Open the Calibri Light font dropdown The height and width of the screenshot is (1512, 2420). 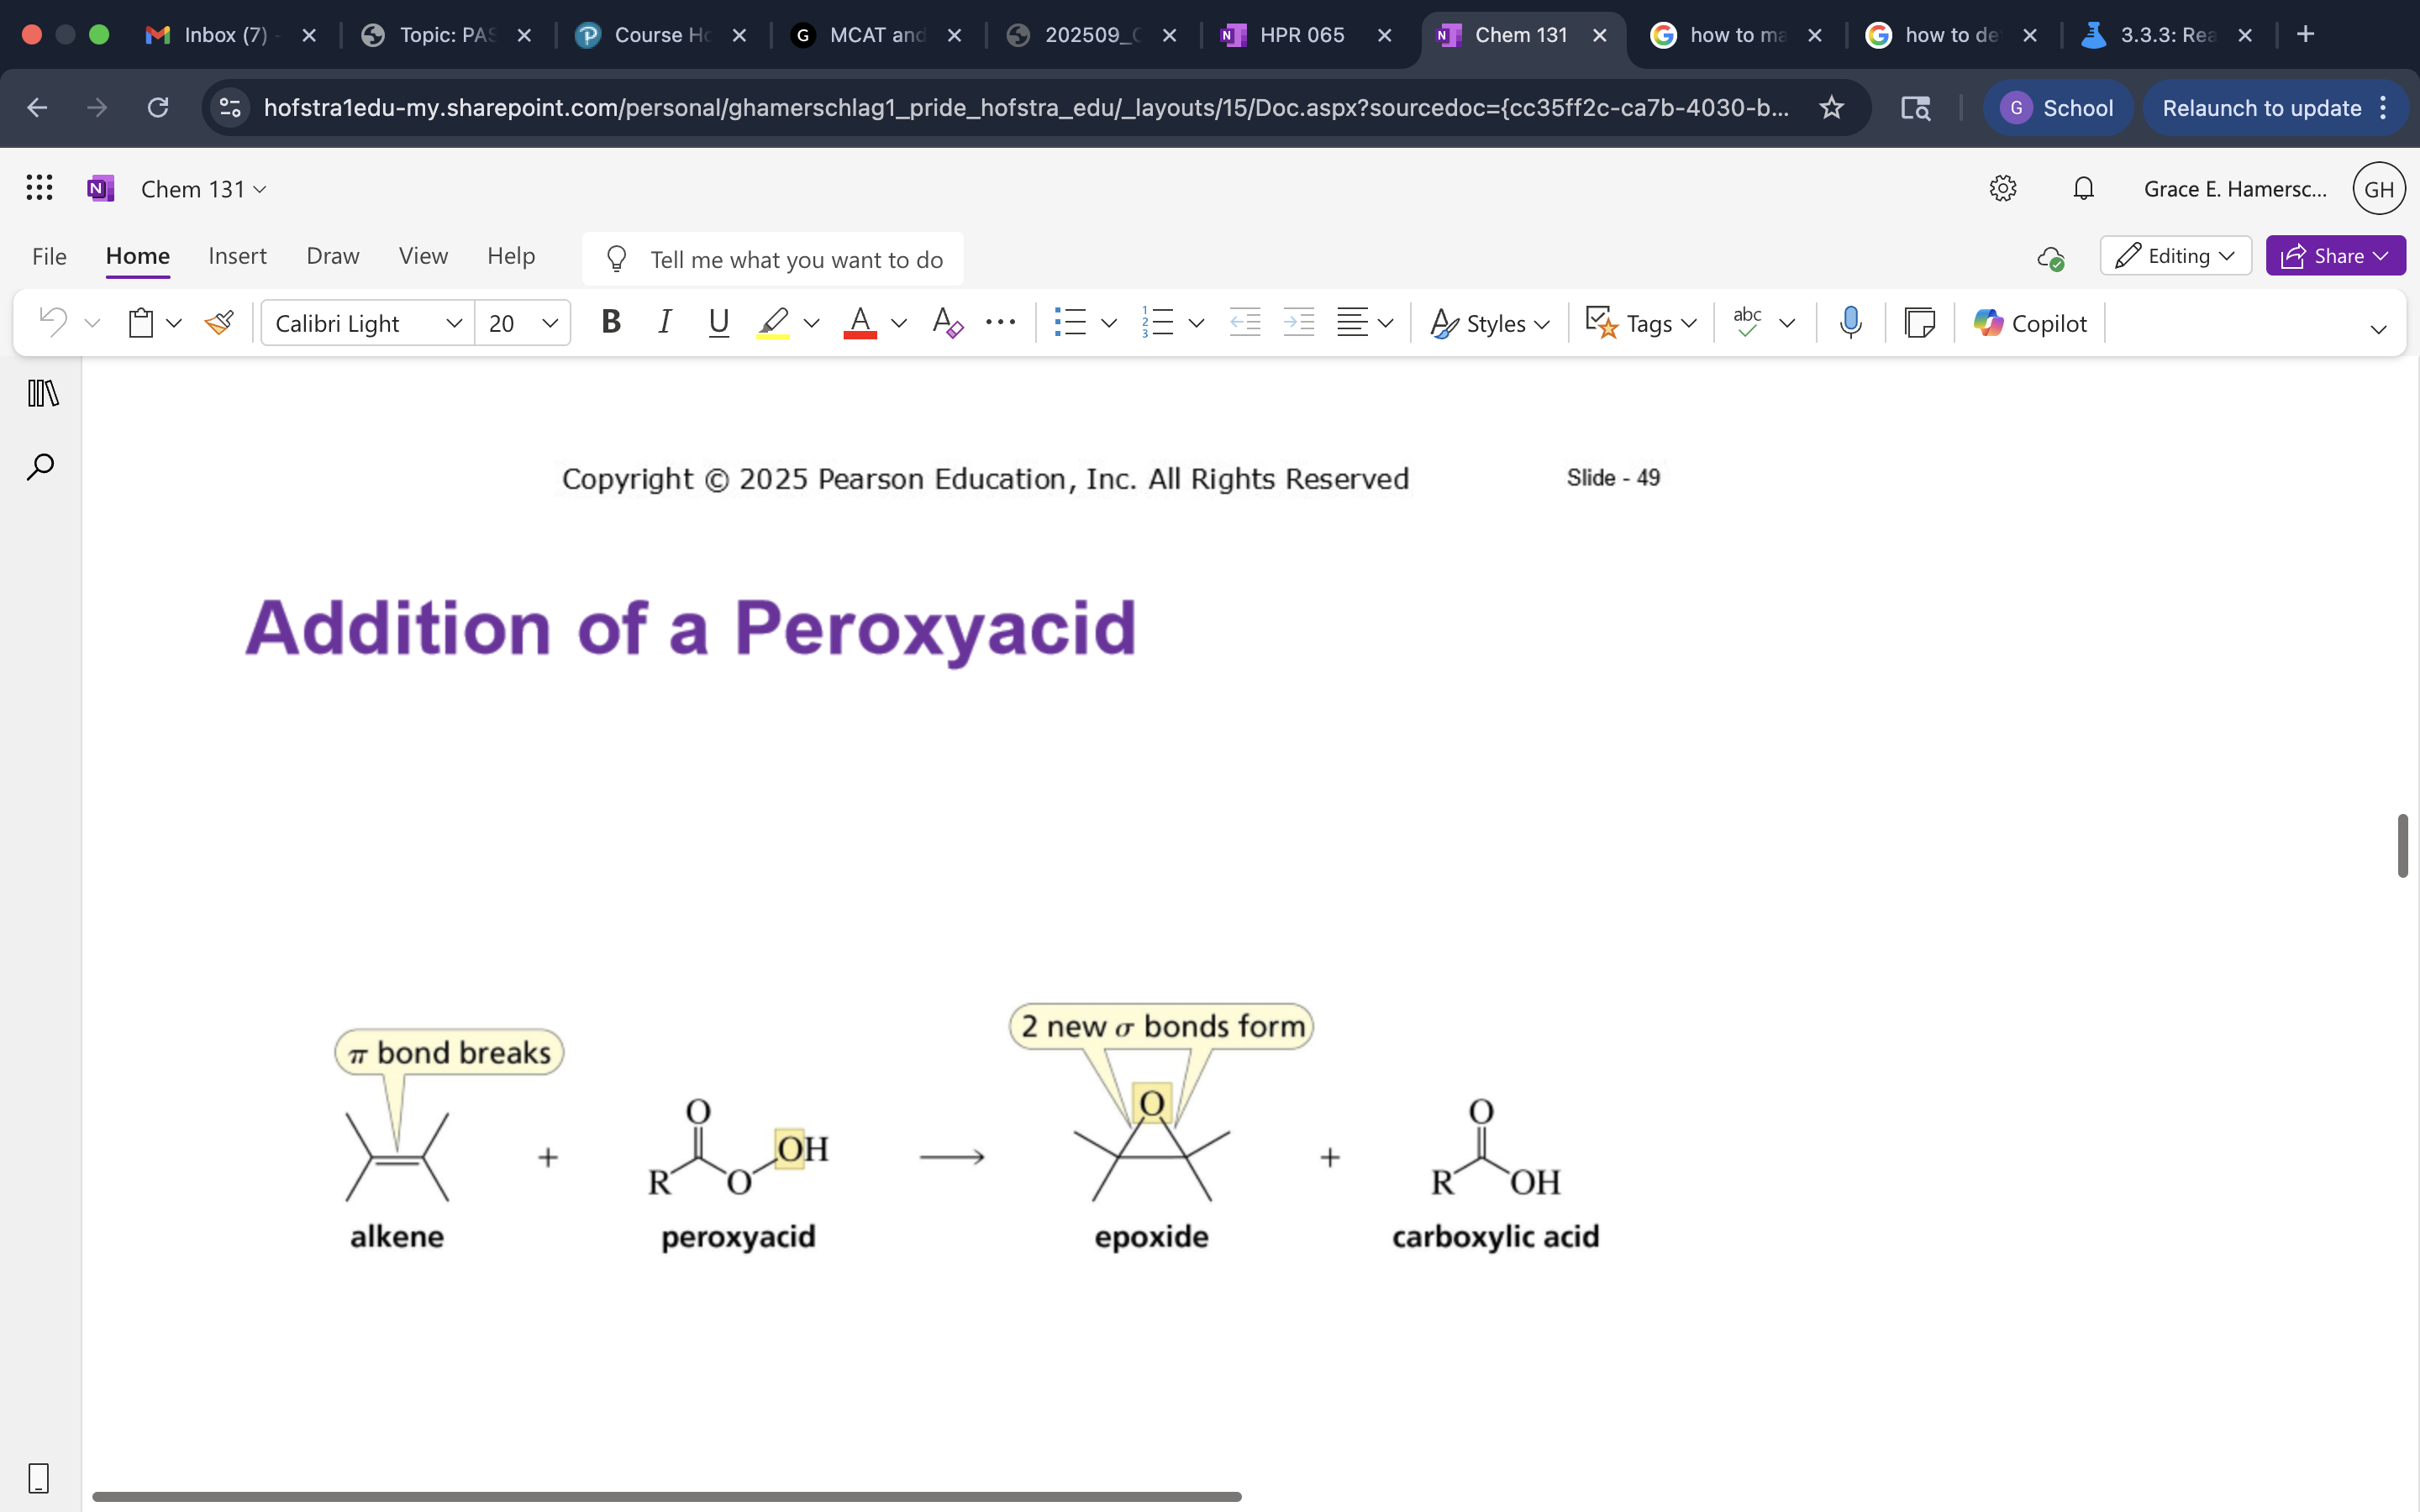pos(367,322)
